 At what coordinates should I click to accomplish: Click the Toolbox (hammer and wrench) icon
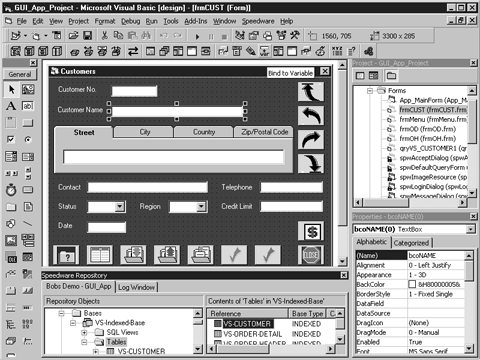(x=295, y=35)
